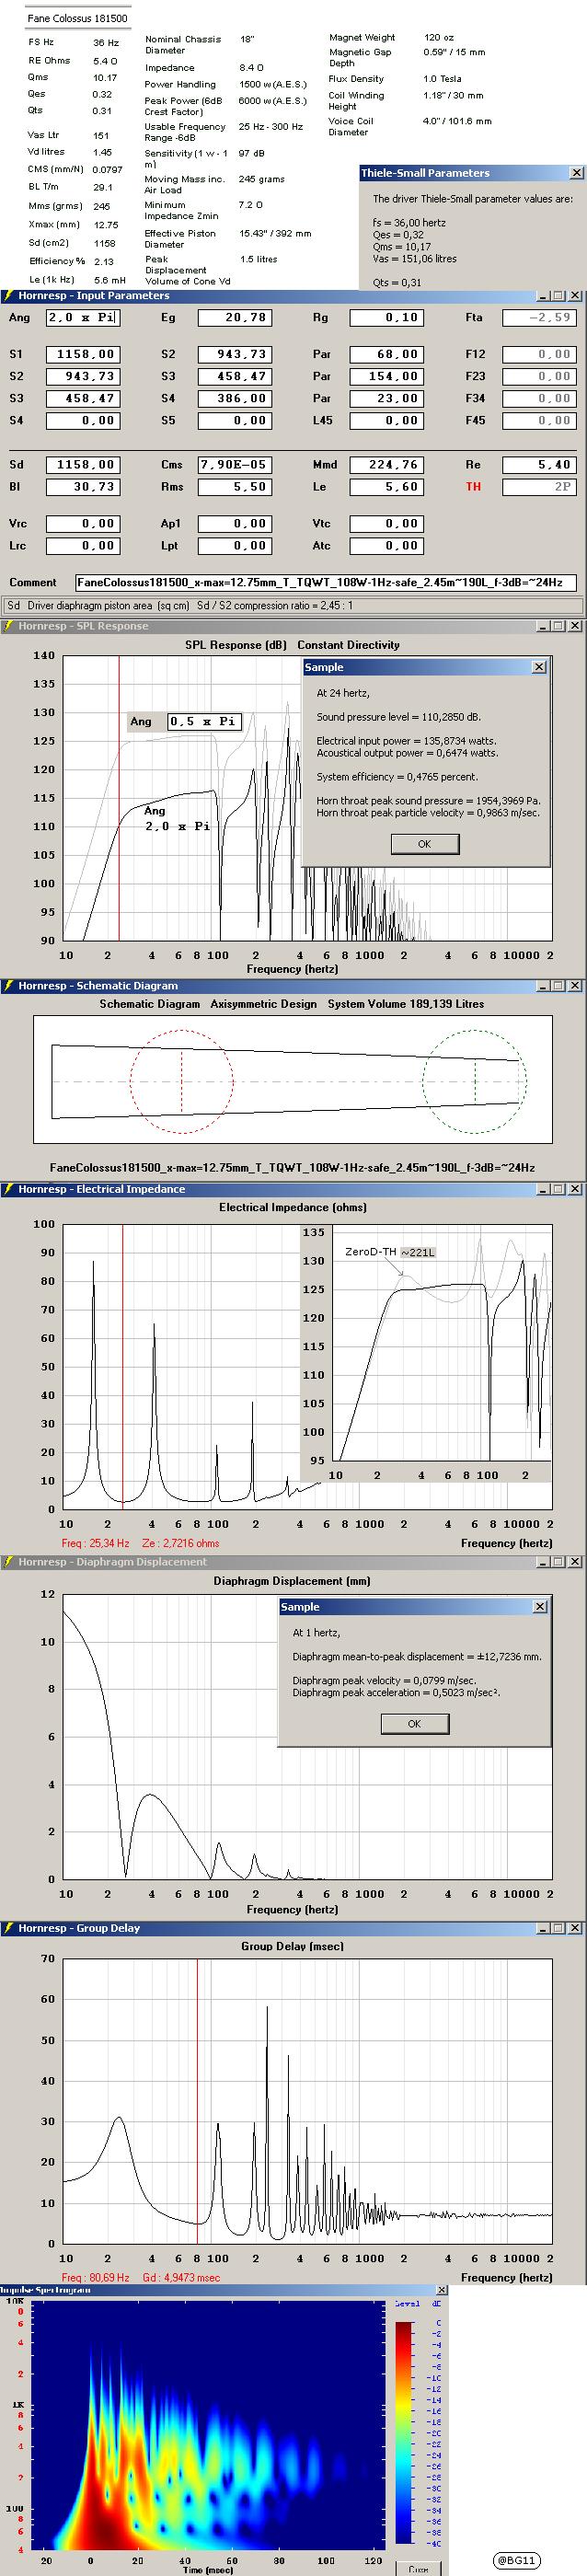The width and height of the screenshot is (587, 2576).
Task: Click the Close button below the spectrogram
Action: click(419, 2568)
